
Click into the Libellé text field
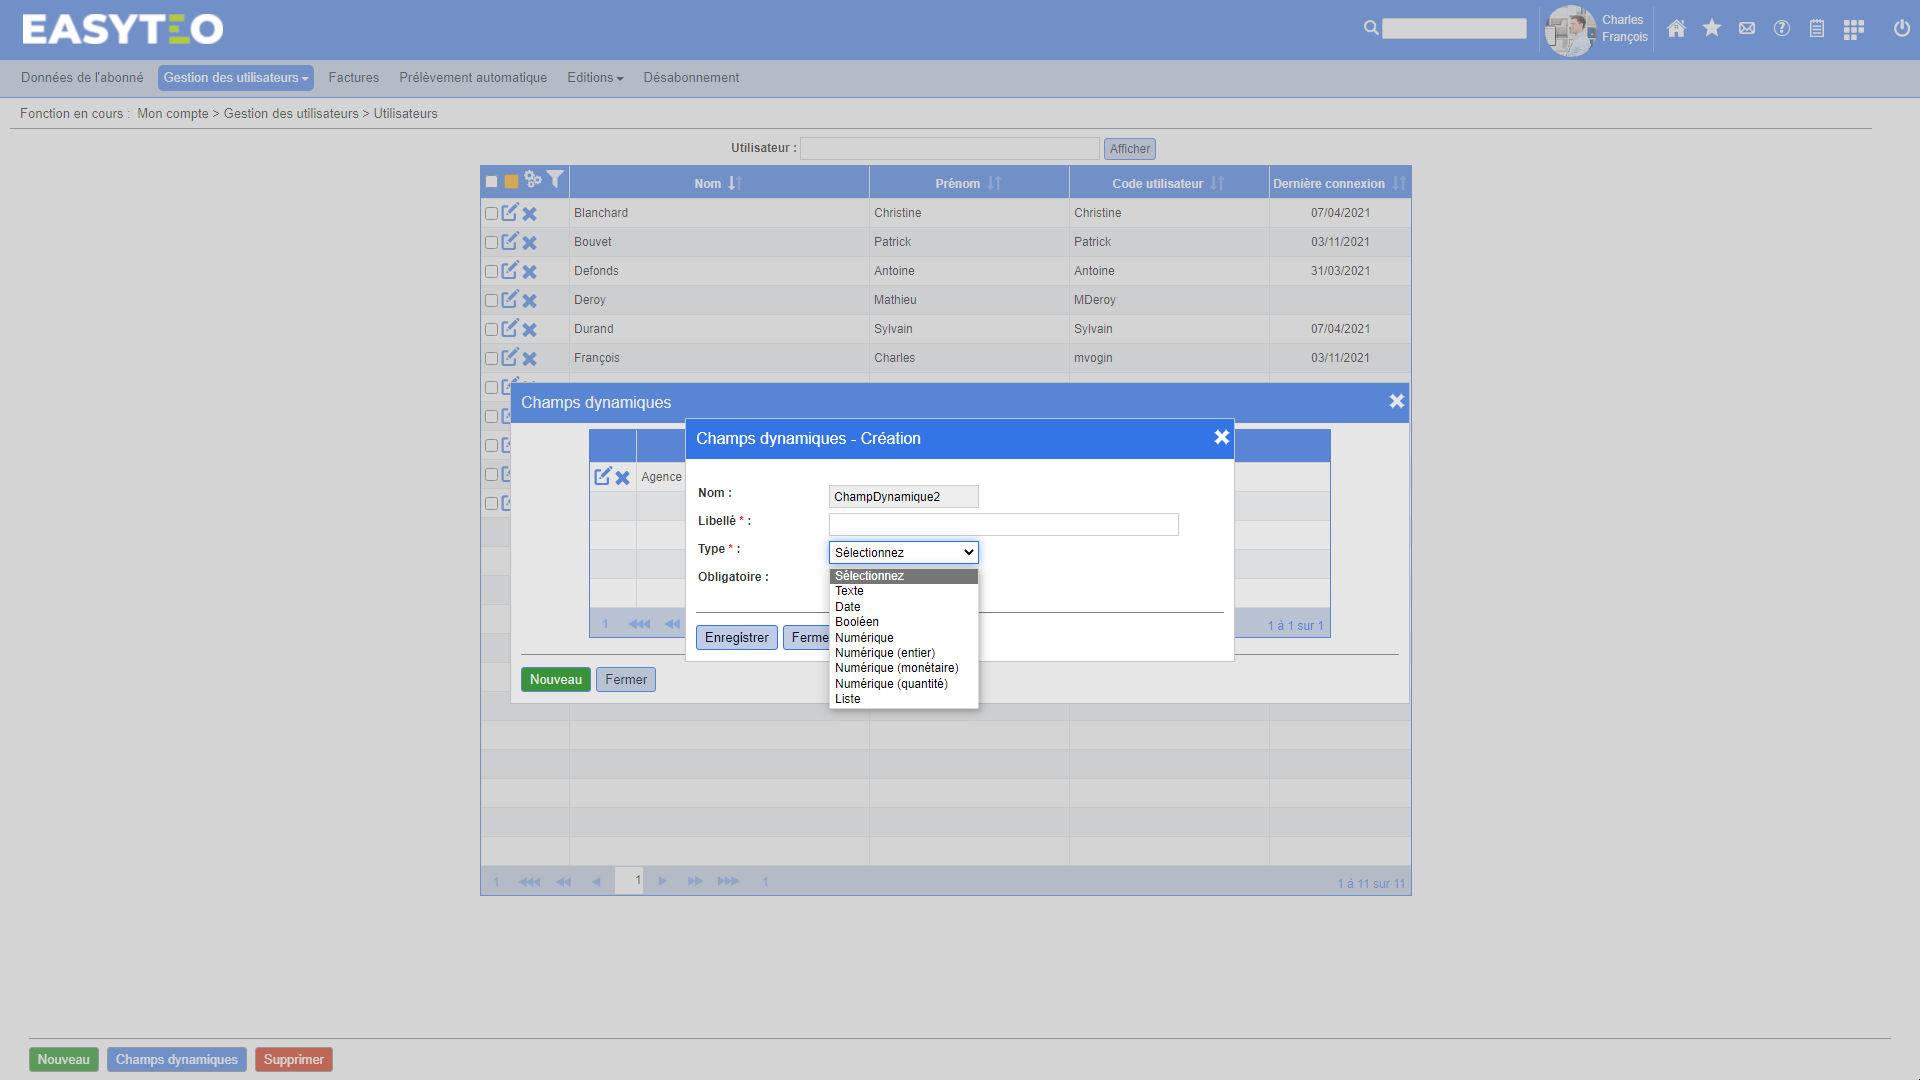click(1003, 525)
